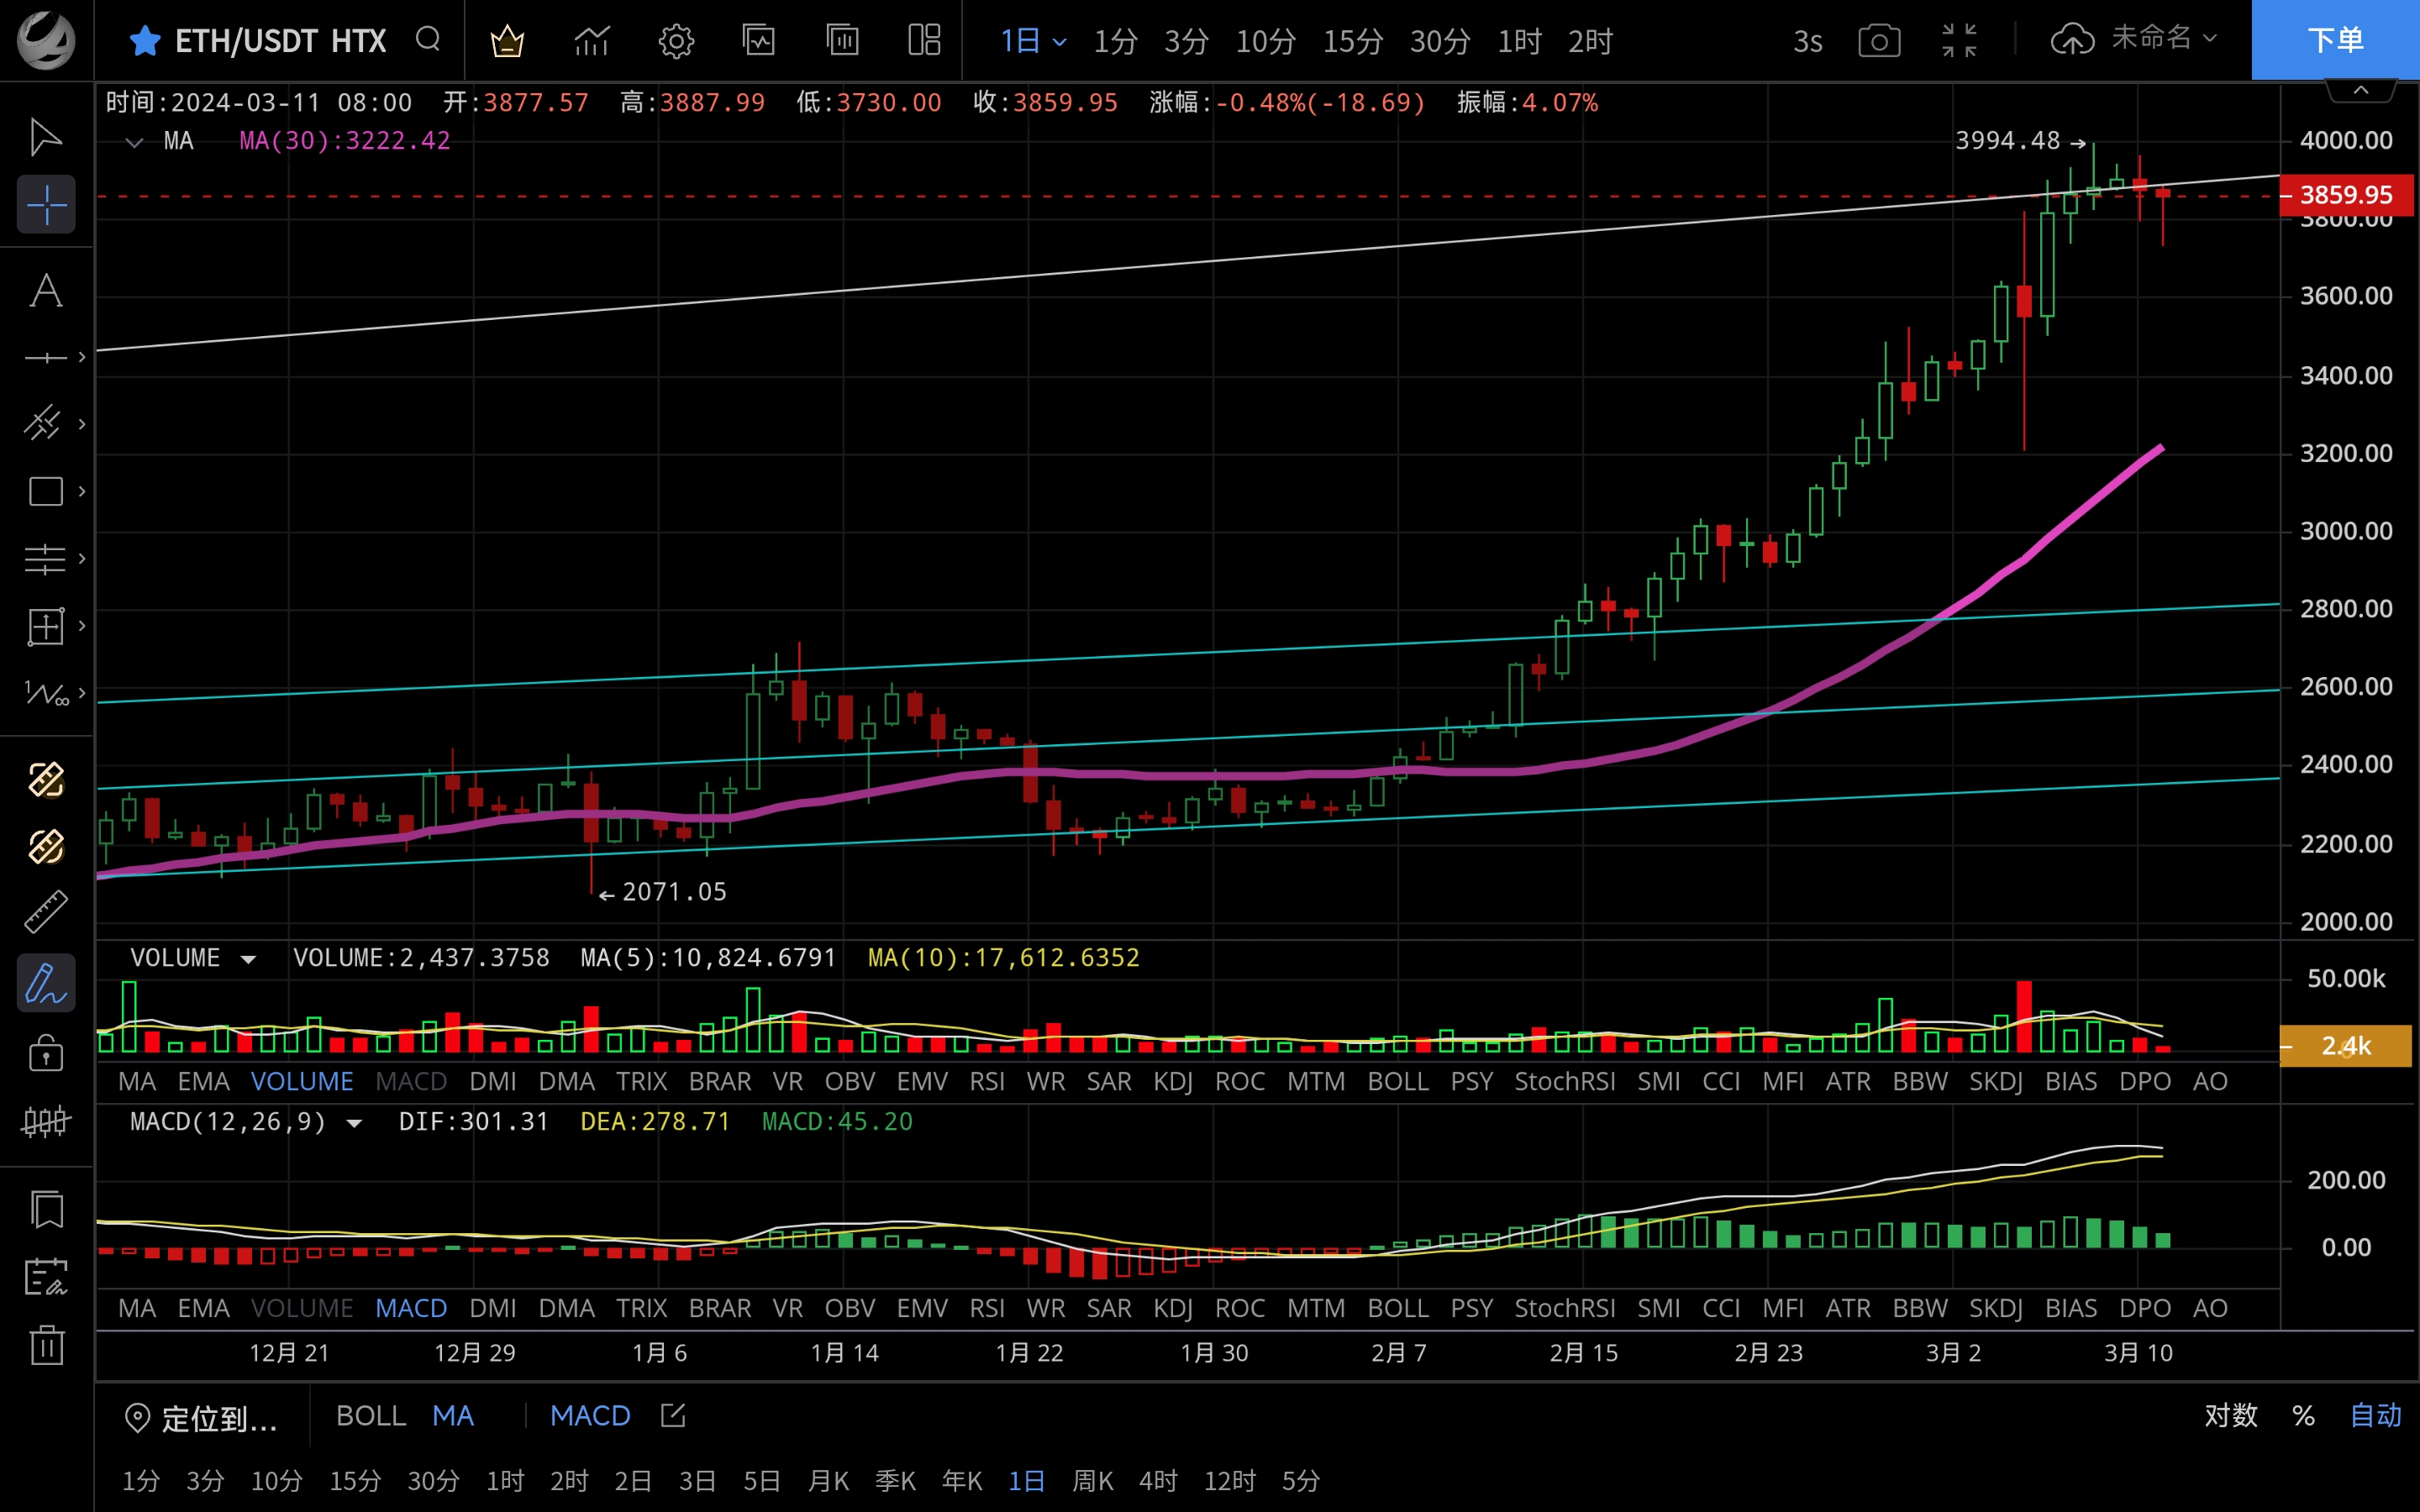2420x1512 pixels.
Task: Click the lock drawings icon
Action: pos(46,1052)
